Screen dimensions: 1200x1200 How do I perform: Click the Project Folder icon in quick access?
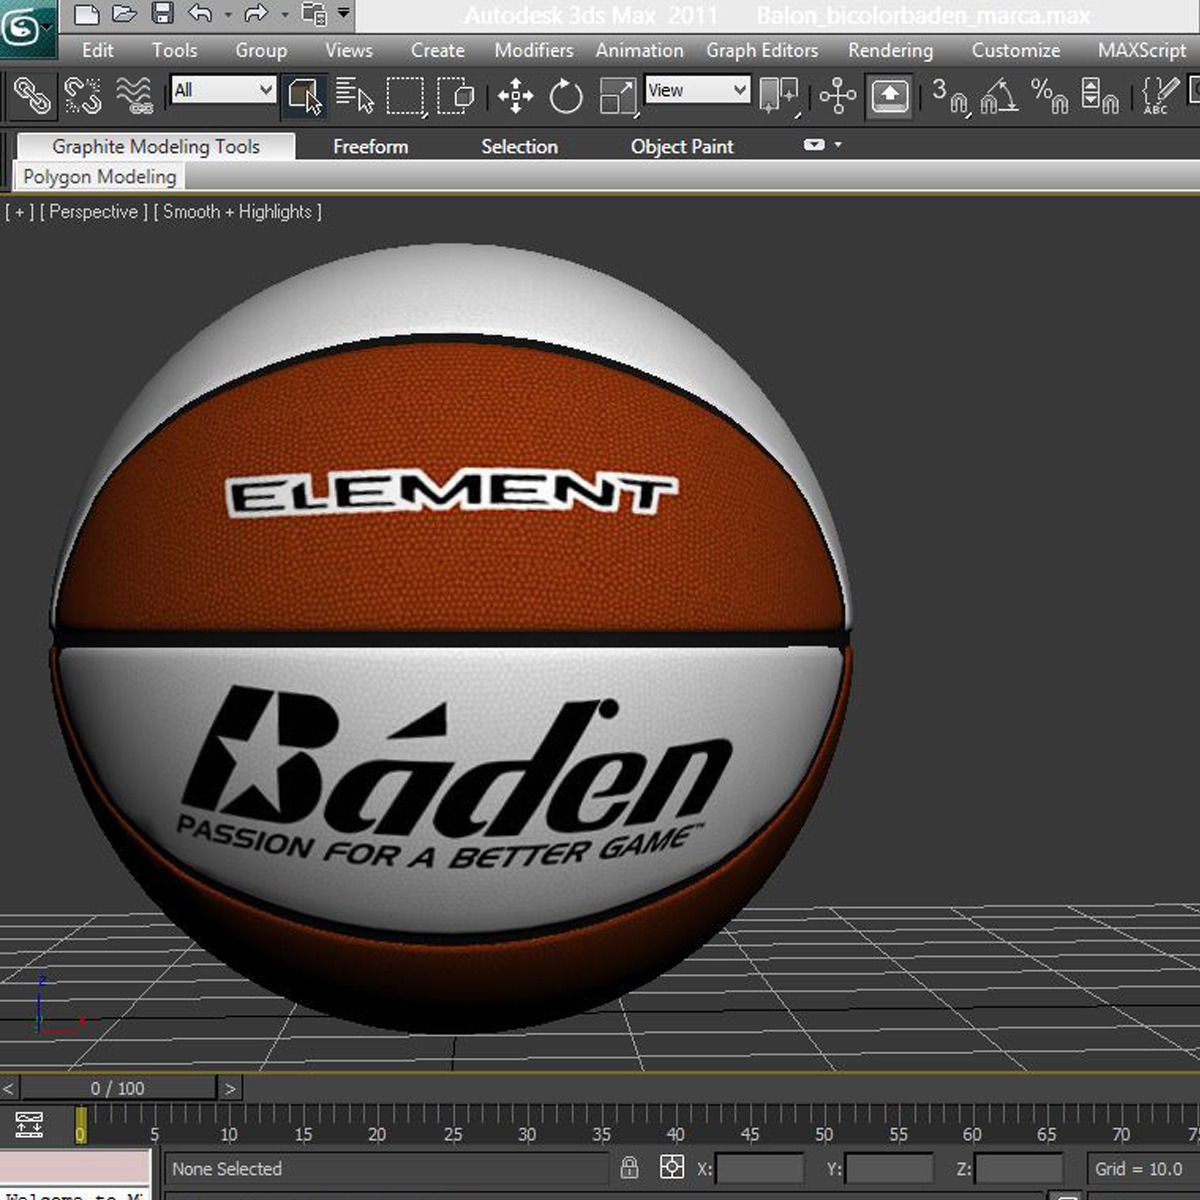click(x=315, y=14)
